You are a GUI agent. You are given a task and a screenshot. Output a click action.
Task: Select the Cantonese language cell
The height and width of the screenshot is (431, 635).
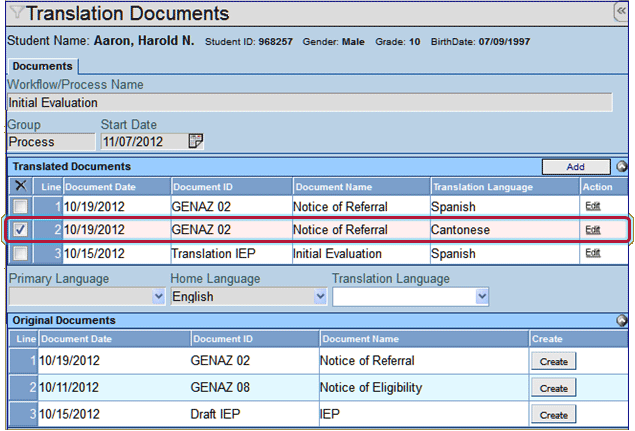[505, 230]
